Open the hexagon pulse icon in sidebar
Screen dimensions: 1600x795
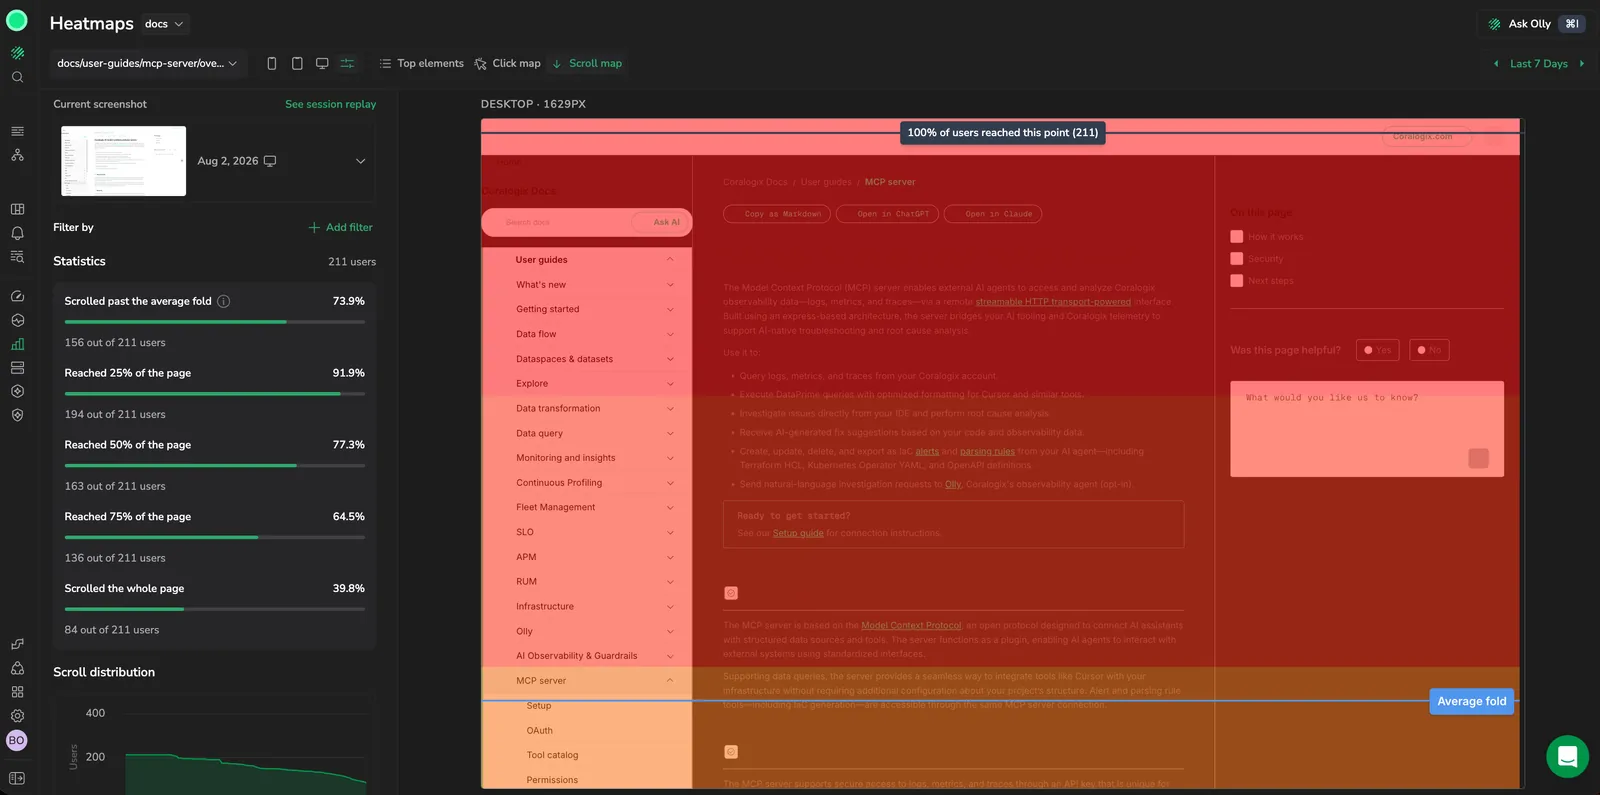[x=17, y=320]
